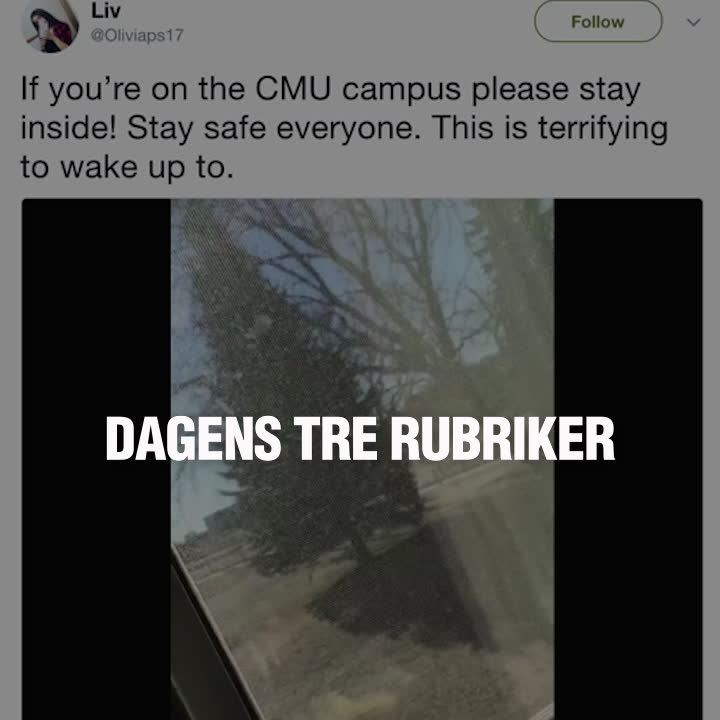Select the display name Liv
The image size is (720, 720).
click(106, 11)
